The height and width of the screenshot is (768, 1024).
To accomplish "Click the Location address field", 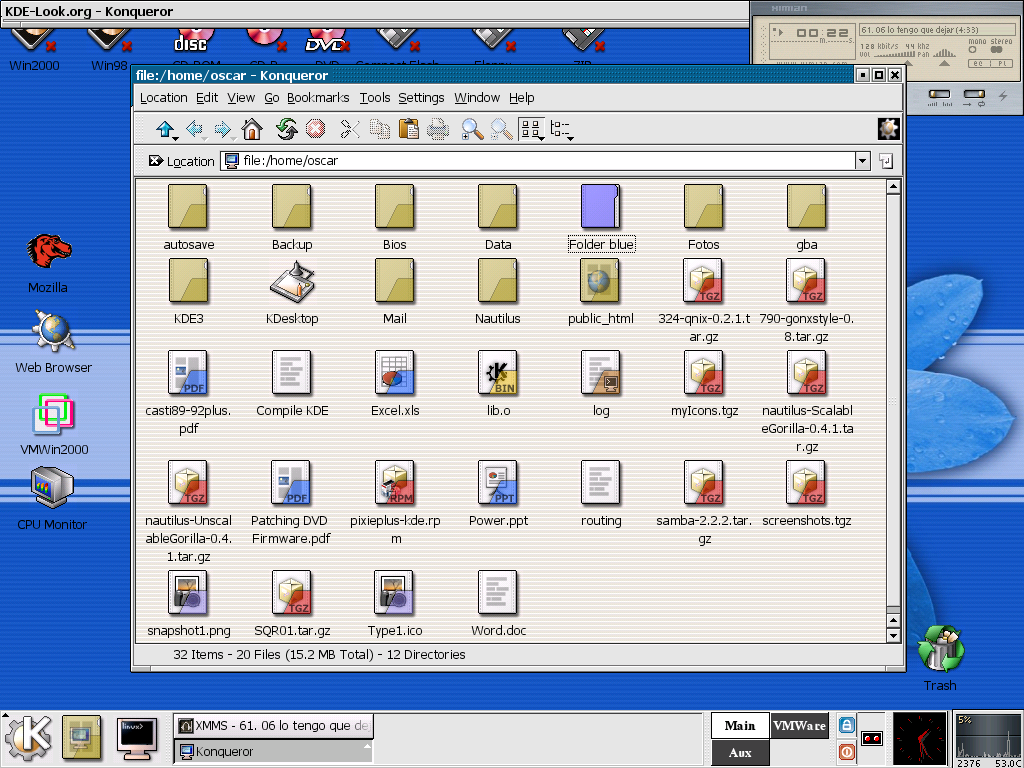I will [x=538, y=161].
